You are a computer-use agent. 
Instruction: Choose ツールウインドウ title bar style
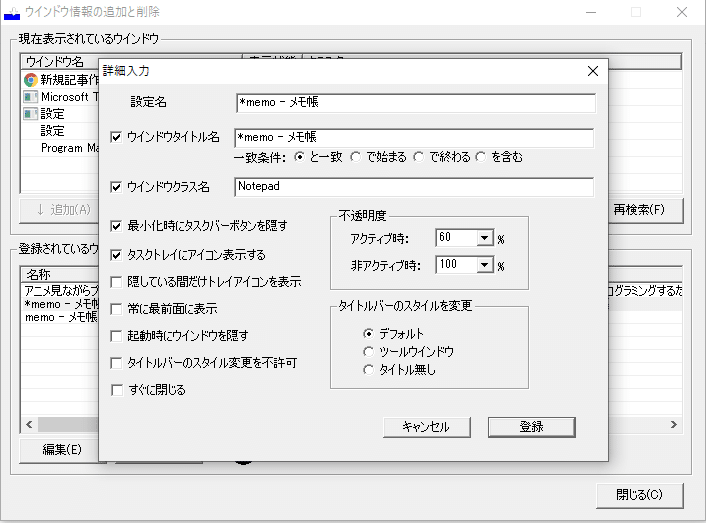coord(368,352)
